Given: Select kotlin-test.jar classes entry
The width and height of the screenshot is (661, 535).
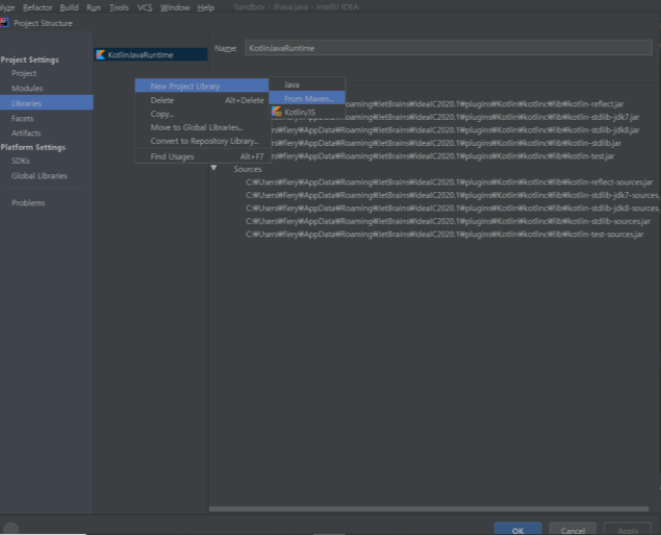Looking at the screenshot, I should (443, 156).
